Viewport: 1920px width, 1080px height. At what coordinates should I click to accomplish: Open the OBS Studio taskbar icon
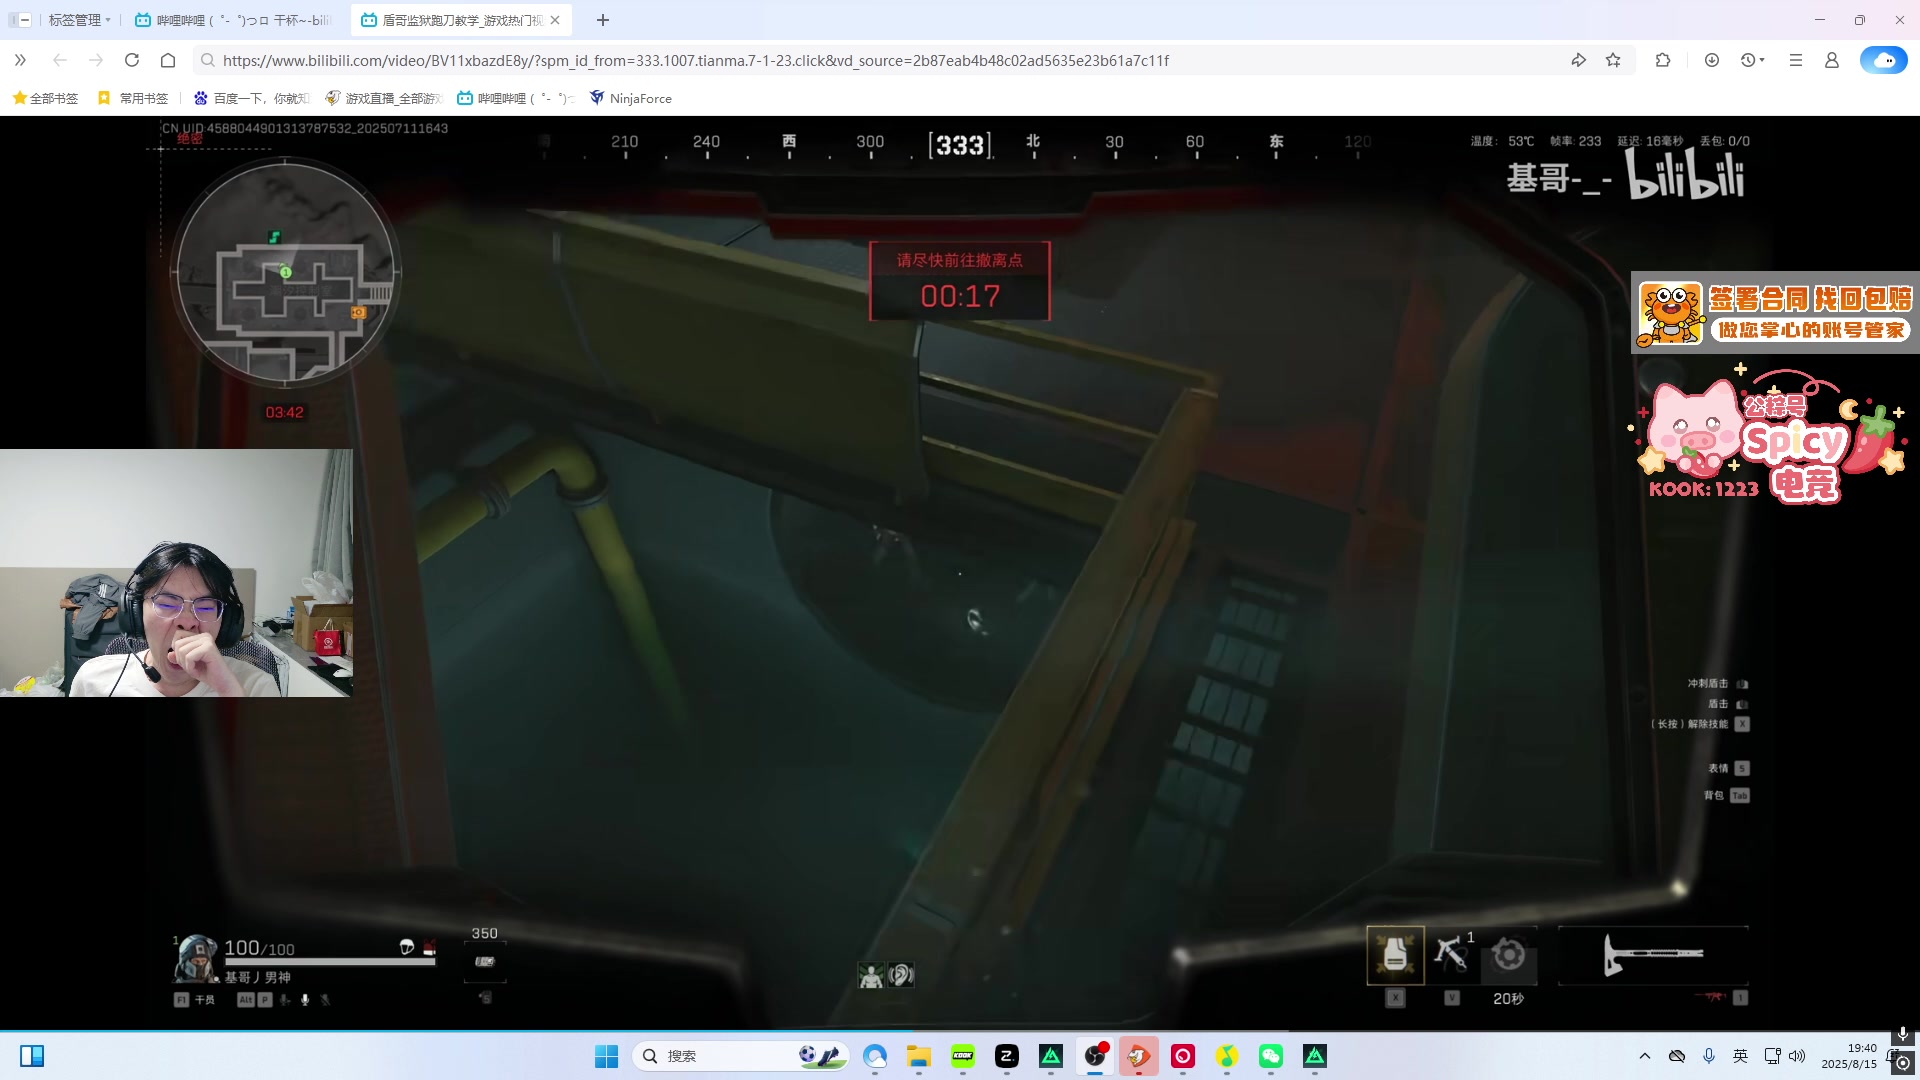(1095, 1056)
